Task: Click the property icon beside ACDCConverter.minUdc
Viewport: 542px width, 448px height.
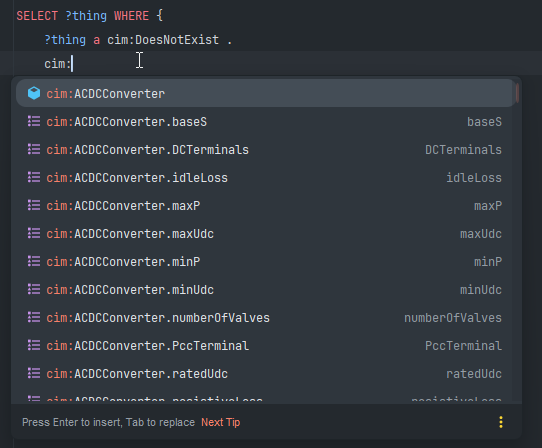Action: pyautogui.click(x=34, y=289)
